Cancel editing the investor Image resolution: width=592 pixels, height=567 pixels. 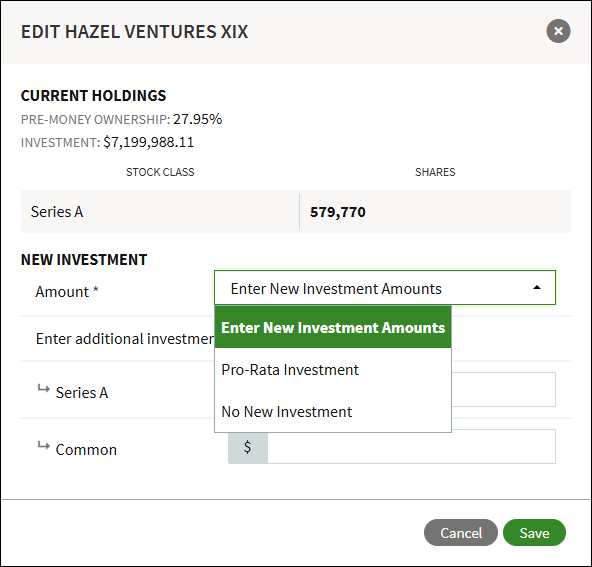[461, 533]
